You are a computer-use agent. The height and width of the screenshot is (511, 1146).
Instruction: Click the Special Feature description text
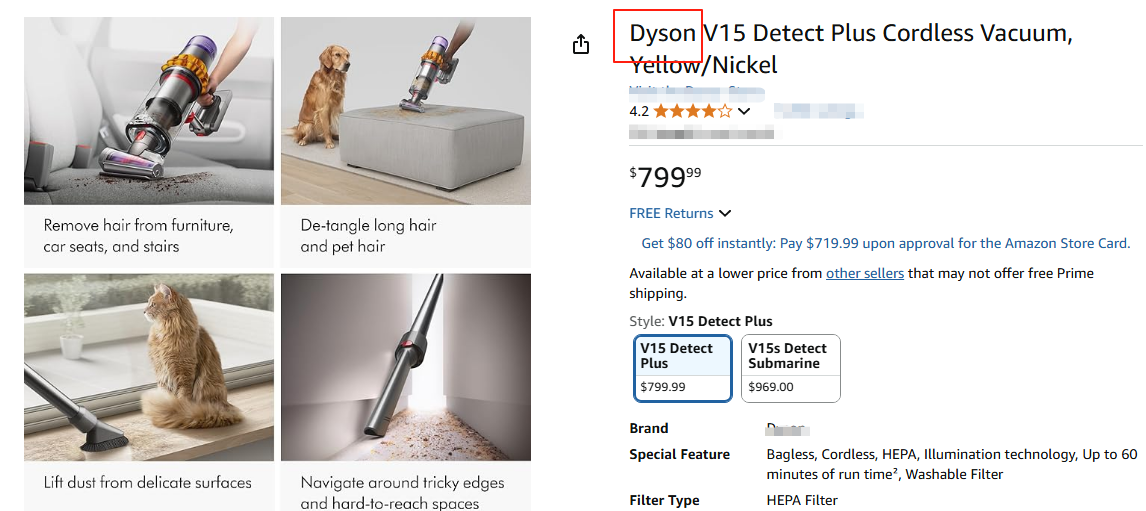point(951,464)
